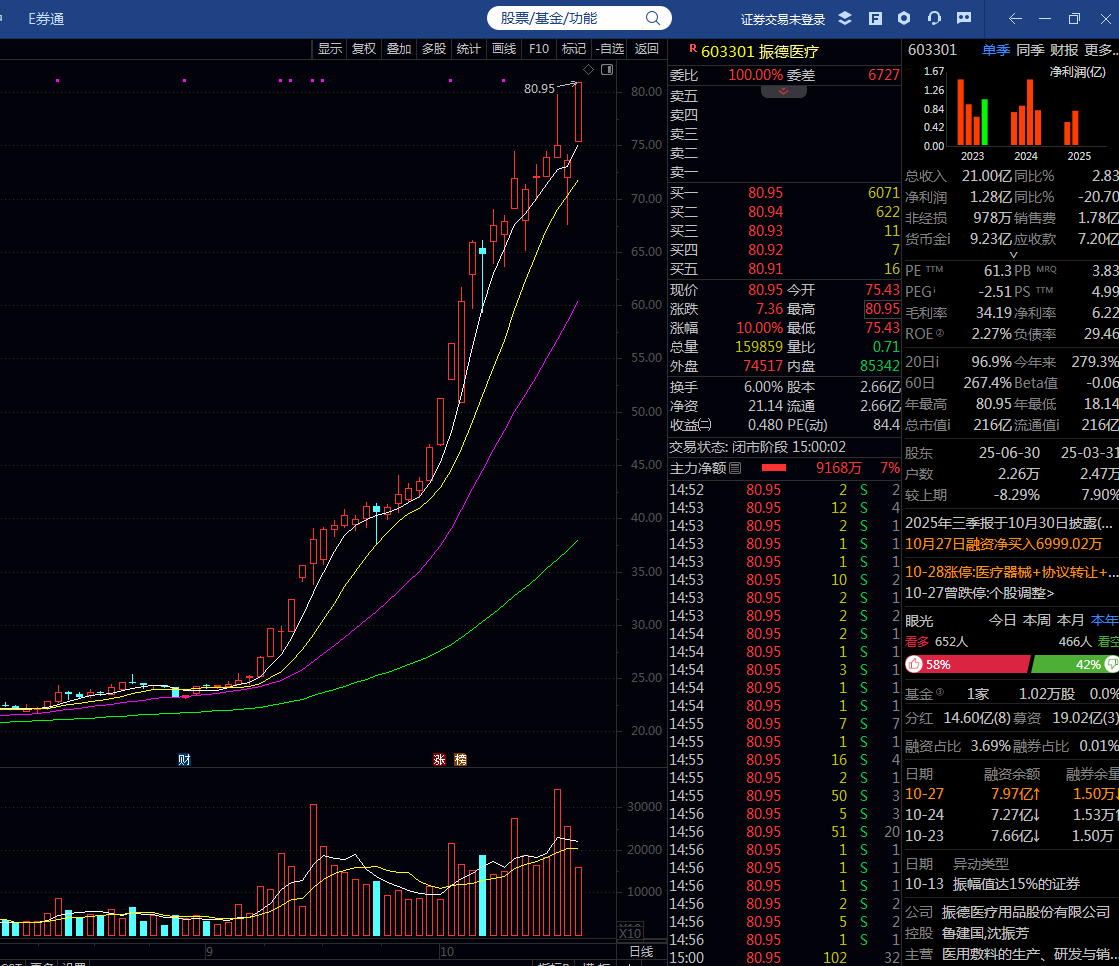1119x966 pixels.
Task: Click the F function icon in title bar
Action: click(x=875, y=19)
